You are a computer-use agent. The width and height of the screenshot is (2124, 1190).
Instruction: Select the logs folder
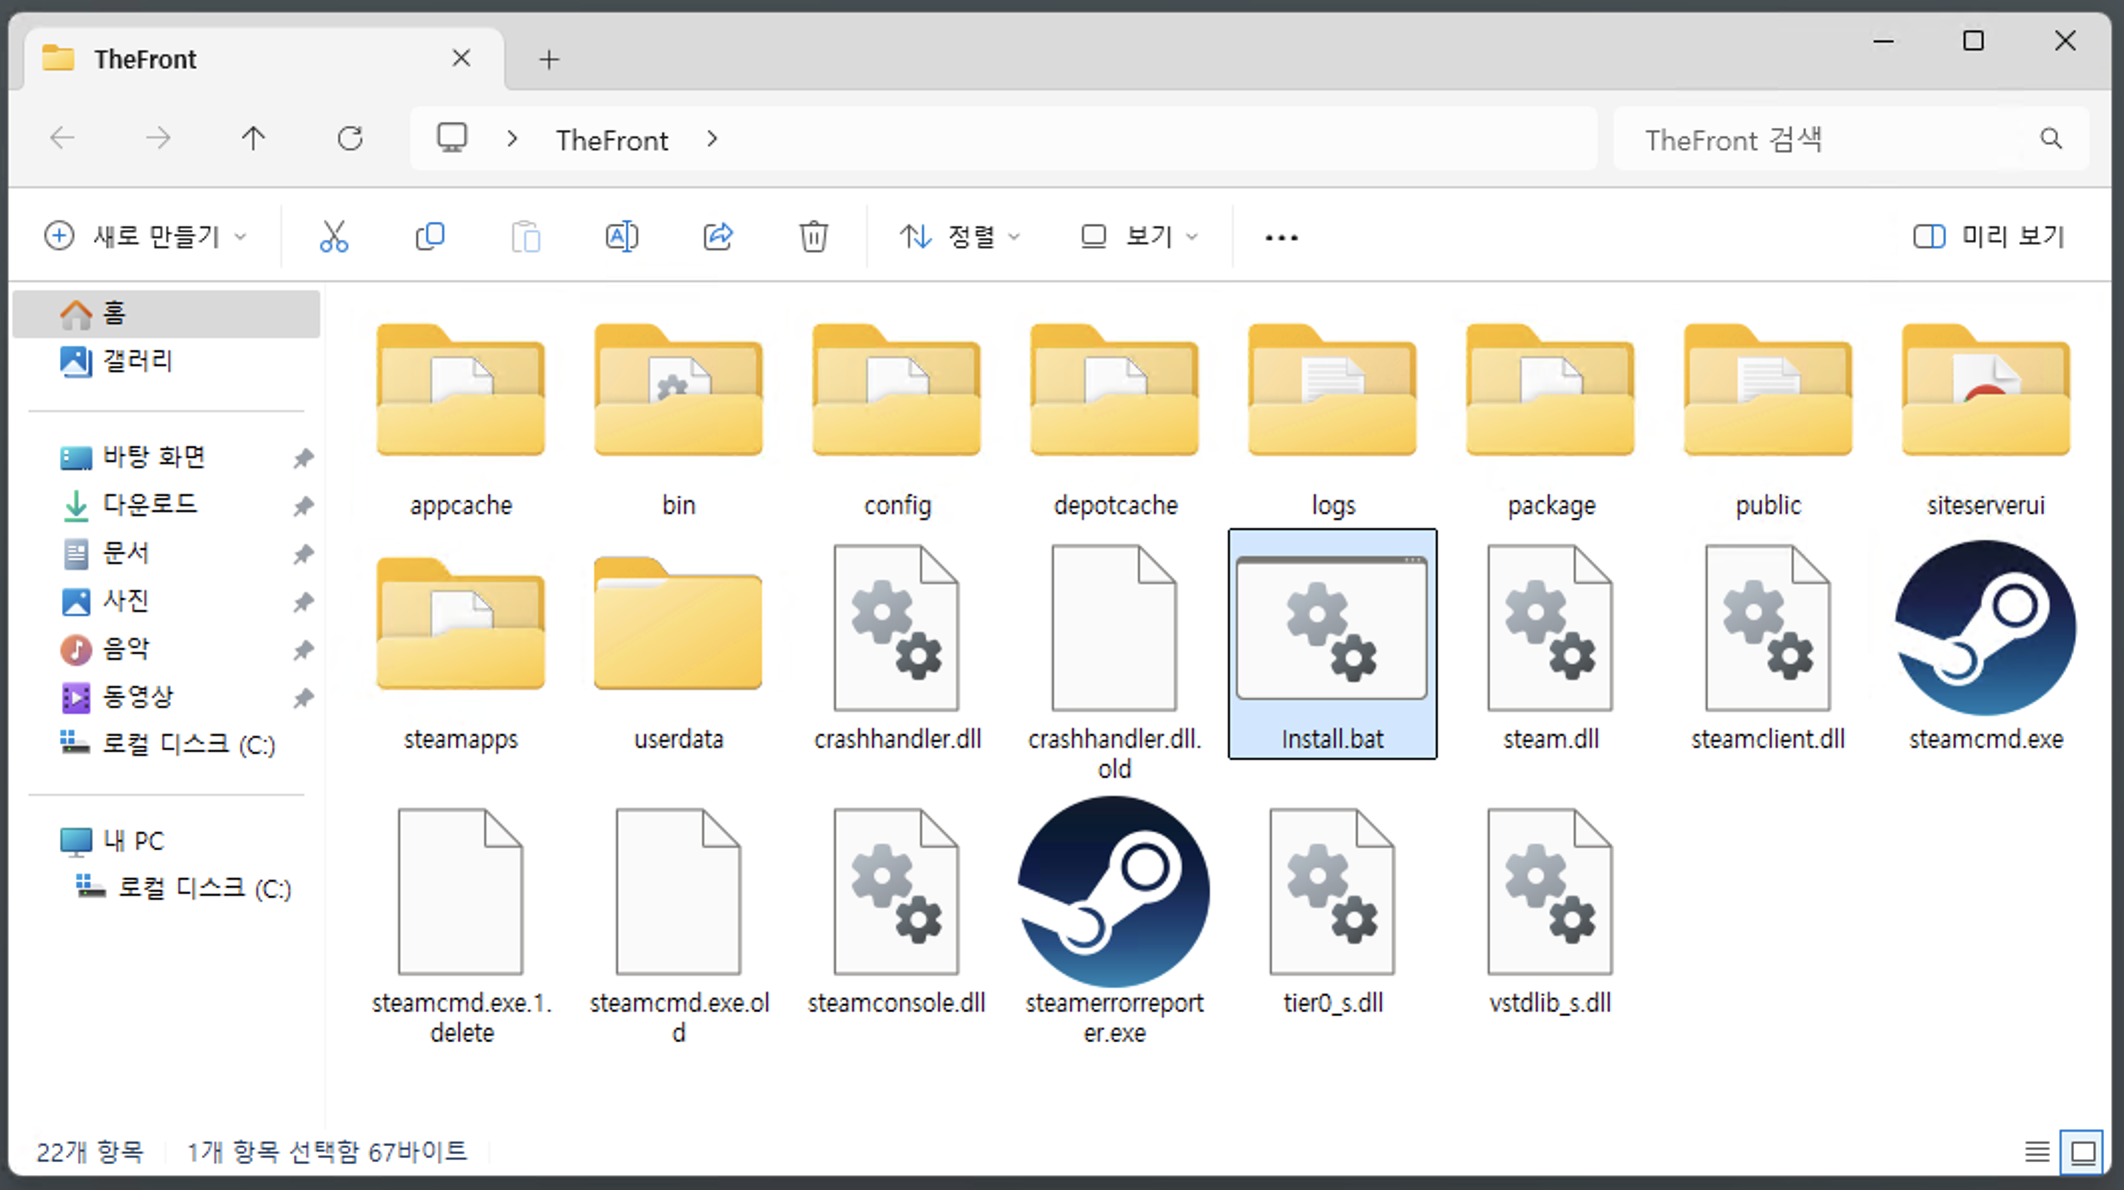1332,420
